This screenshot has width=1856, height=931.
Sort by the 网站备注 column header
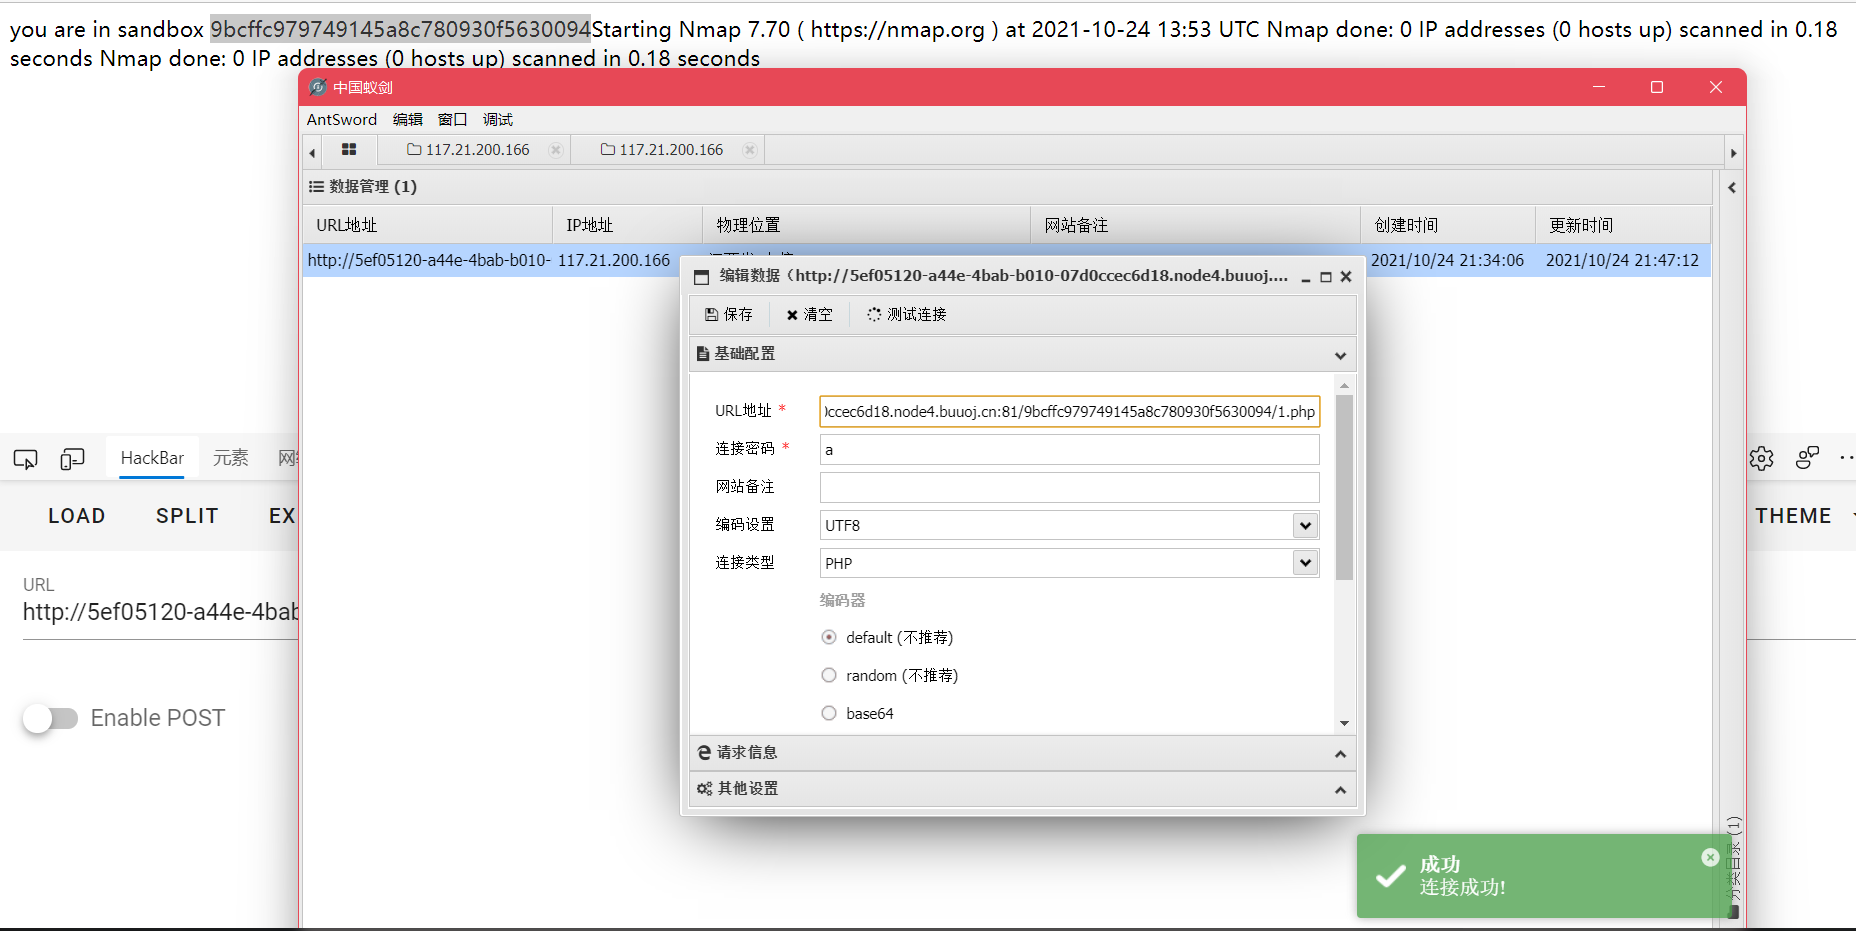coord(1196,225)
